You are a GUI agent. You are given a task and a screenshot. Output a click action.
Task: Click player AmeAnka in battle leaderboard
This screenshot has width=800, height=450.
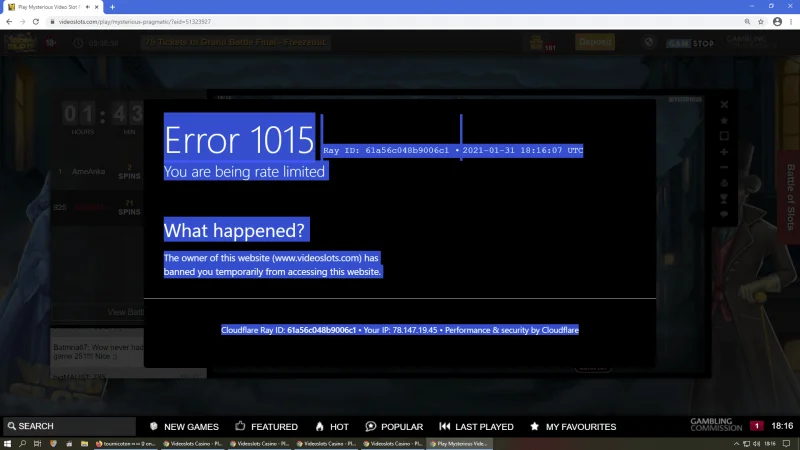click(x=88, y=171)
